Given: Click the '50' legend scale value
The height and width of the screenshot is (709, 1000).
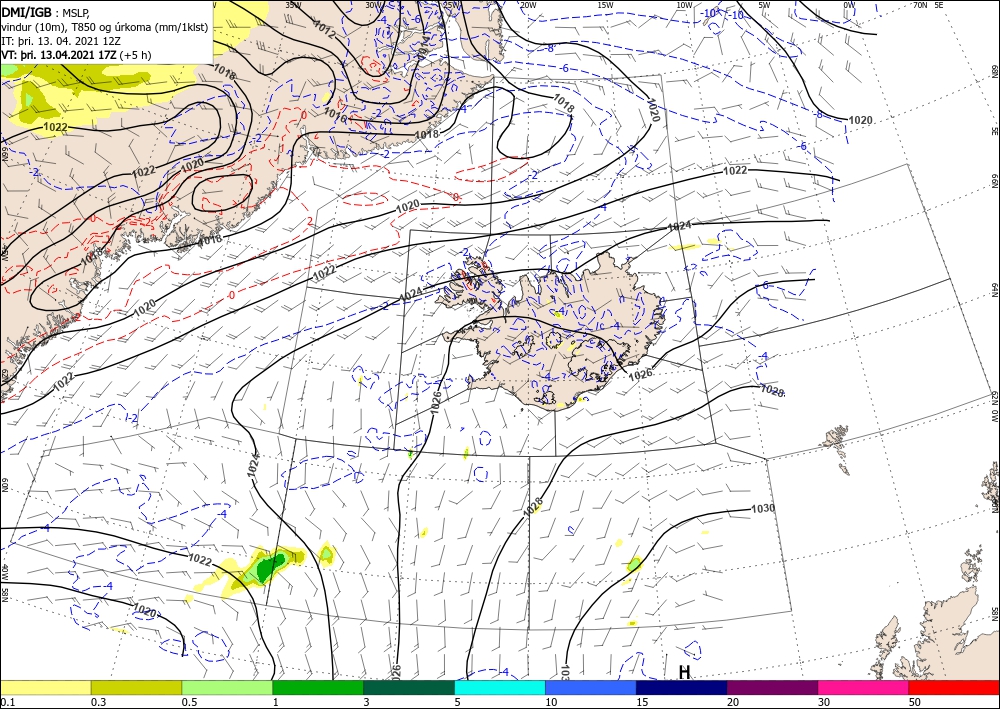Looking at the screenshot, I should (x=914, y=702).
